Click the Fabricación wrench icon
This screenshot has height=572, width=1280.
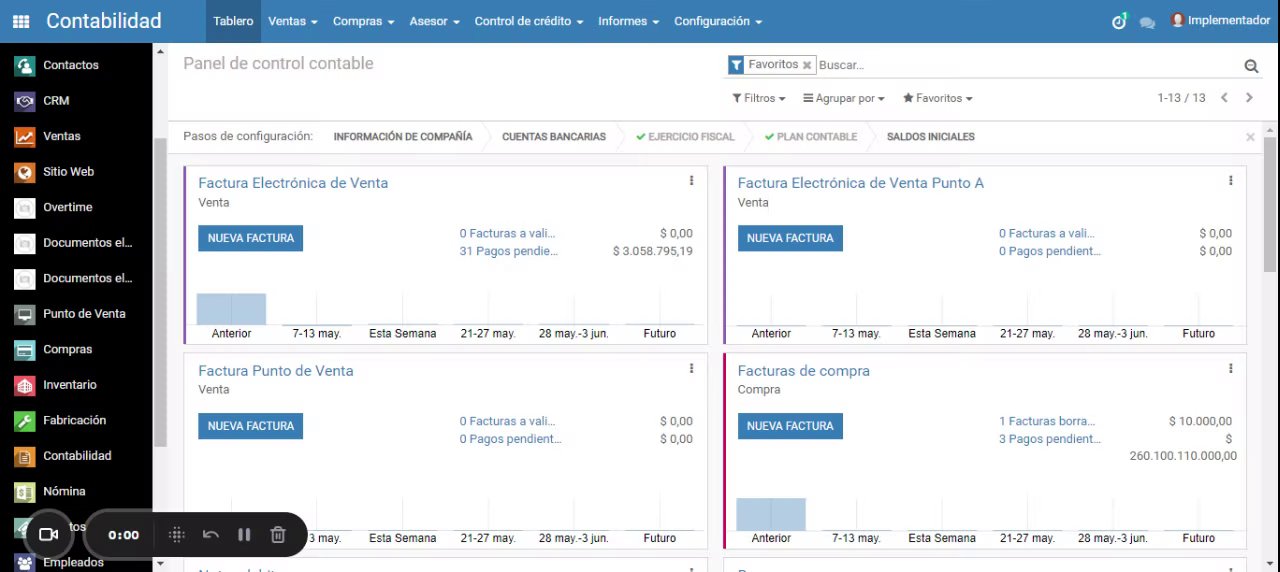point(25,421)
